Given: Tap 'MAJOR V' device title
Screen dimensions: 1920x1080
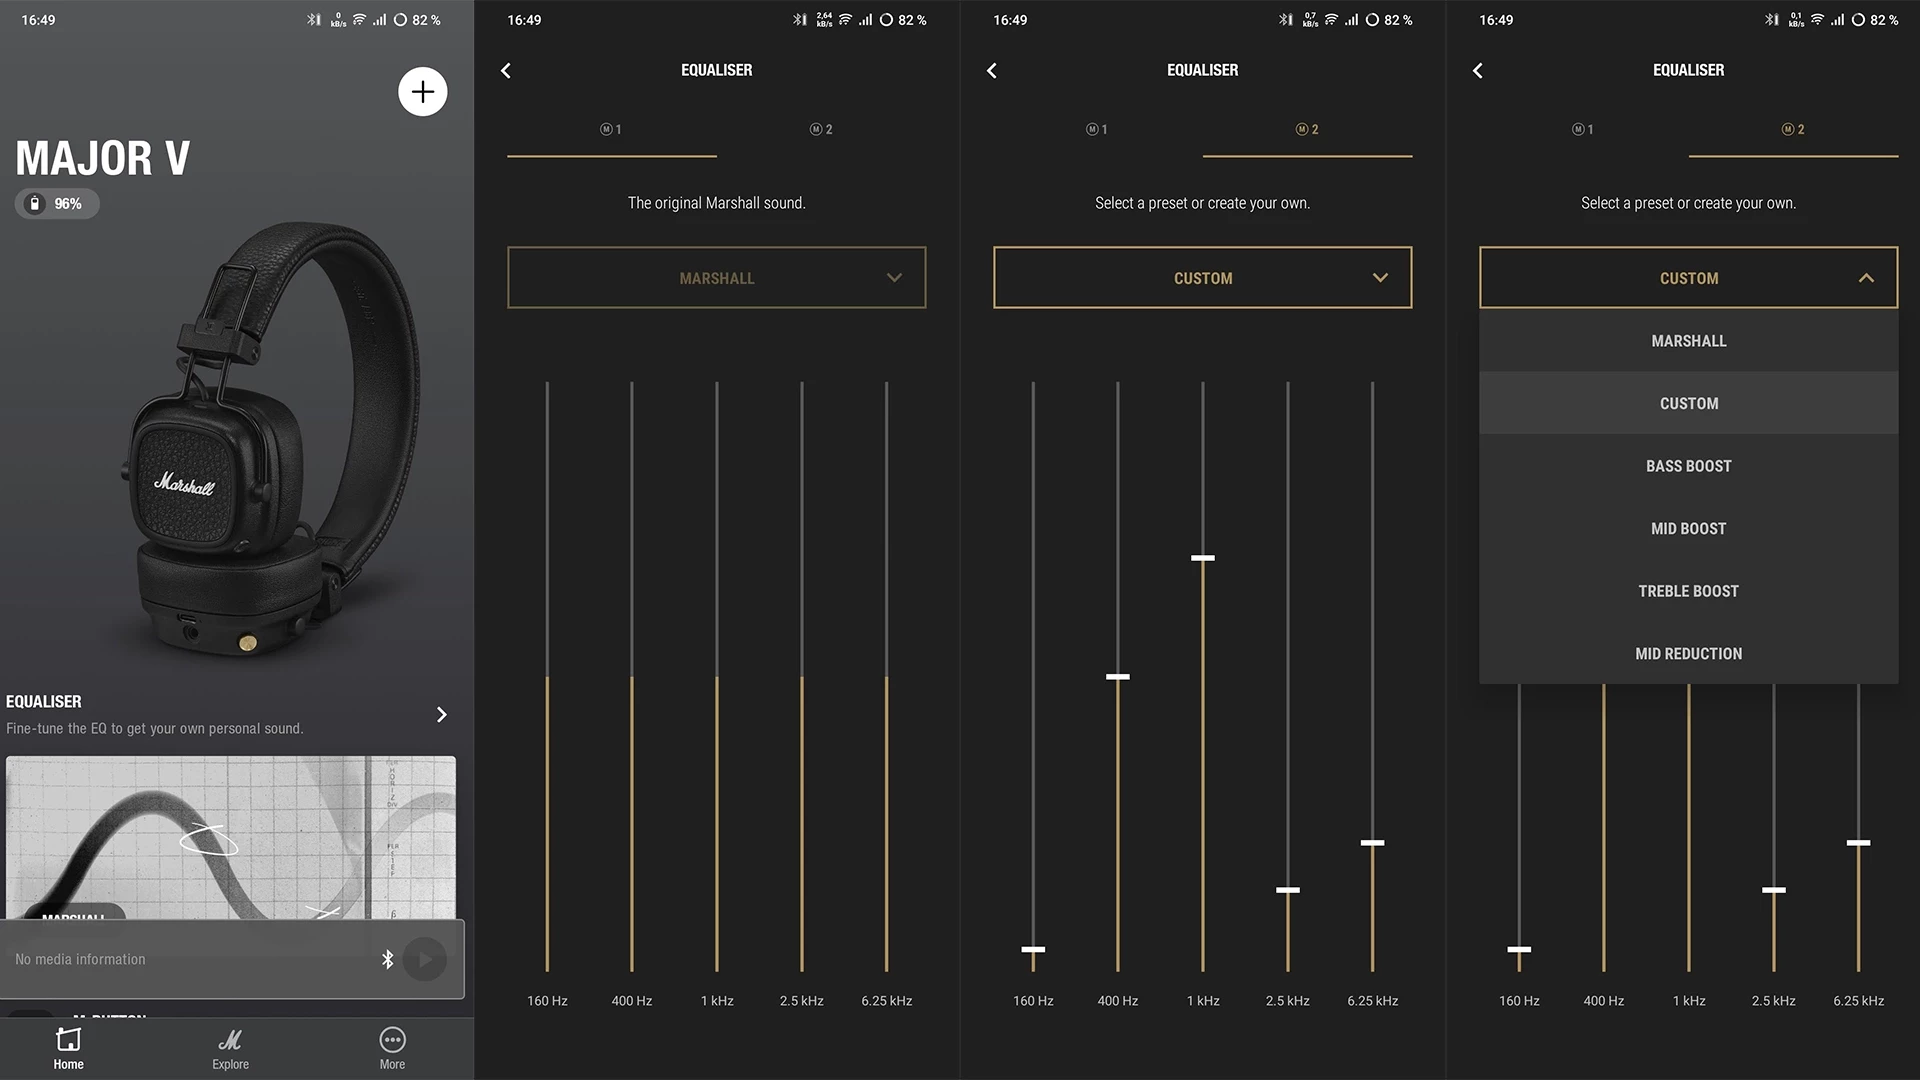Looking at the screenshot, I should tap(102, 158).
